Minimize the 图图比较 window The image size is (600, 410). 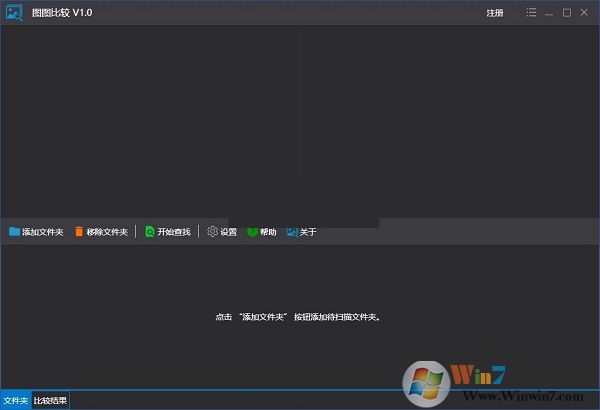pyautogui.click(x=549, y=13)
